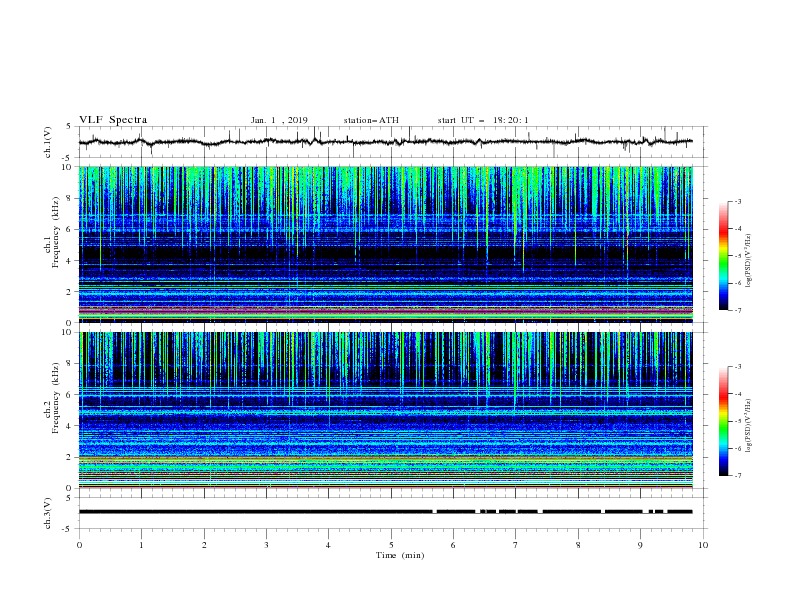
Task: Click inside the ch.1 spectrogram panel
Action: [386, 244]
